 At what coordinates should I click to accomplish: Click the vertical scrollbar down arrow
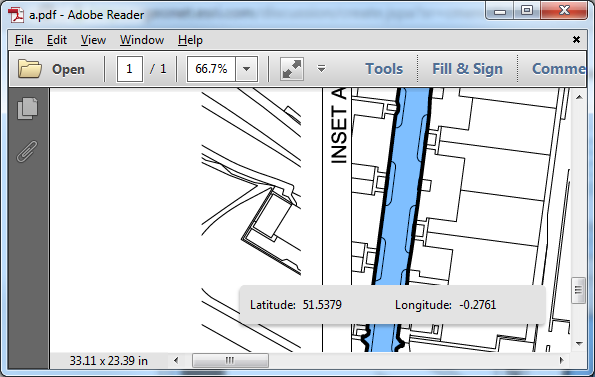coord(579,344)
